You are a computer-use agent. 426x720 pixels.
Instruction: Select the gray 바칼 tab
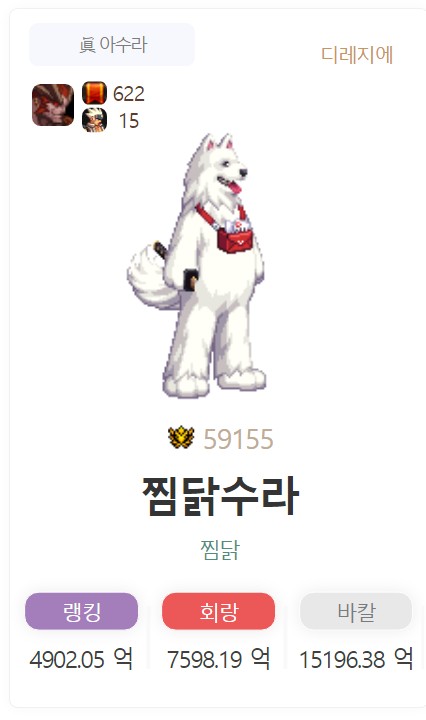coord(356,611)
